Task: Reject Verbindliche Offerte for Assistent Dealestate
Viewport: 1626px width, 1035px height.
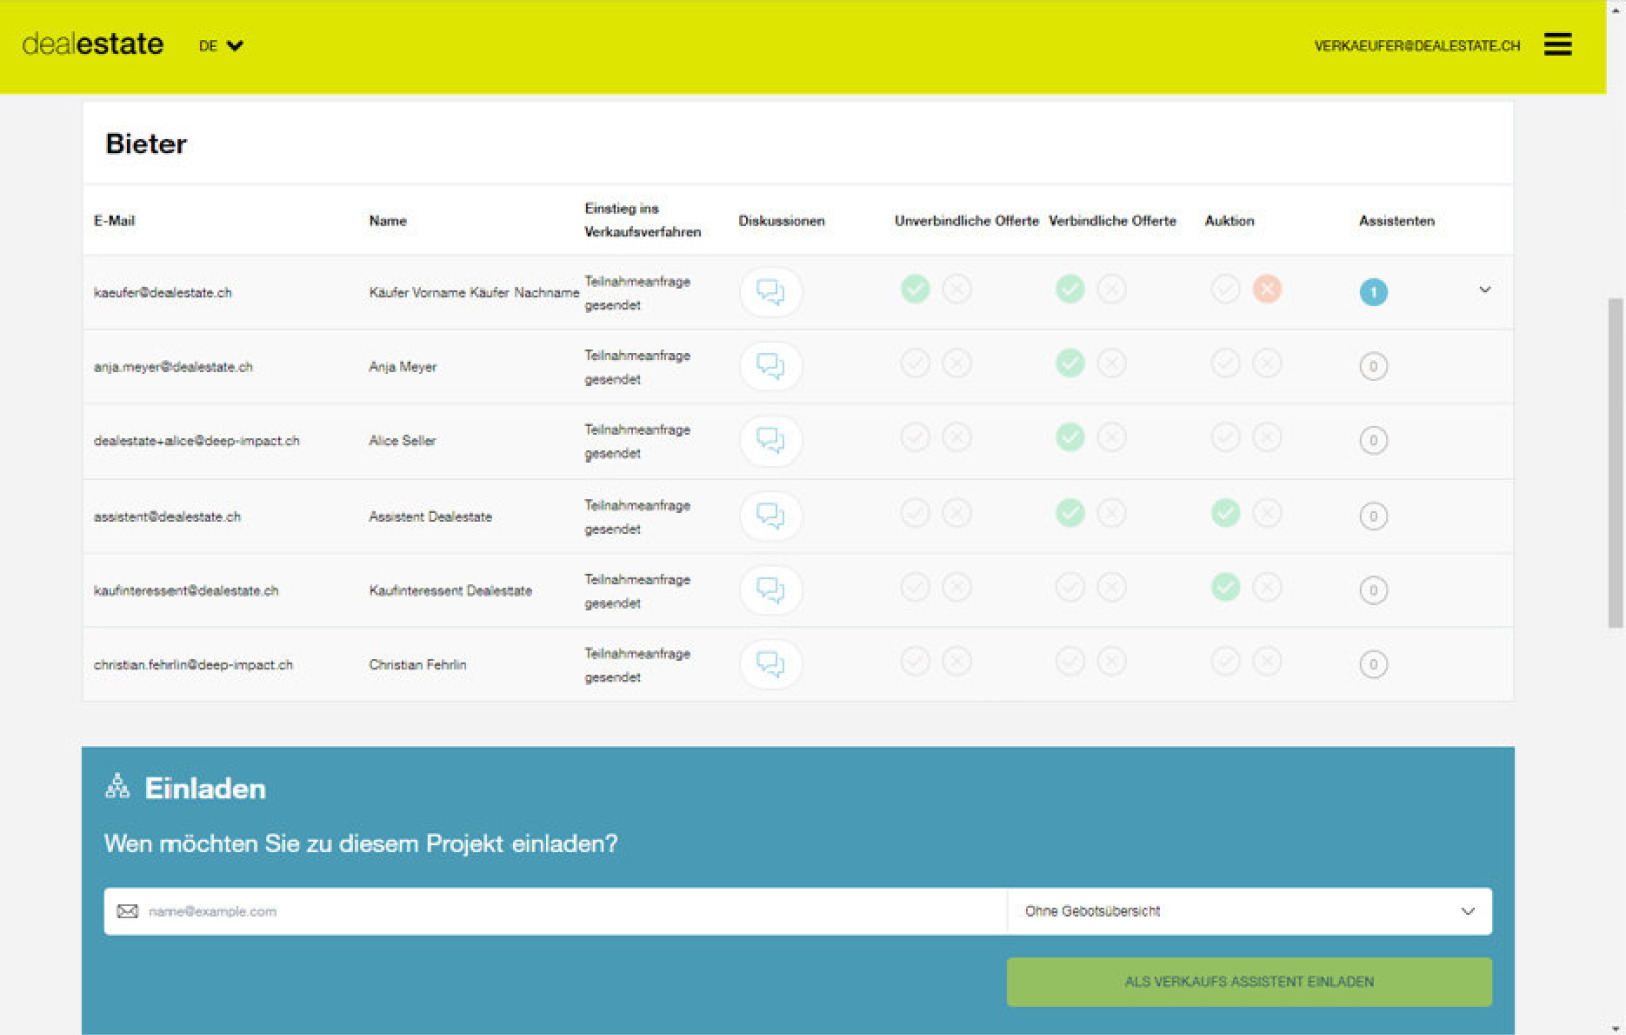Action: tap(1111, 513)
